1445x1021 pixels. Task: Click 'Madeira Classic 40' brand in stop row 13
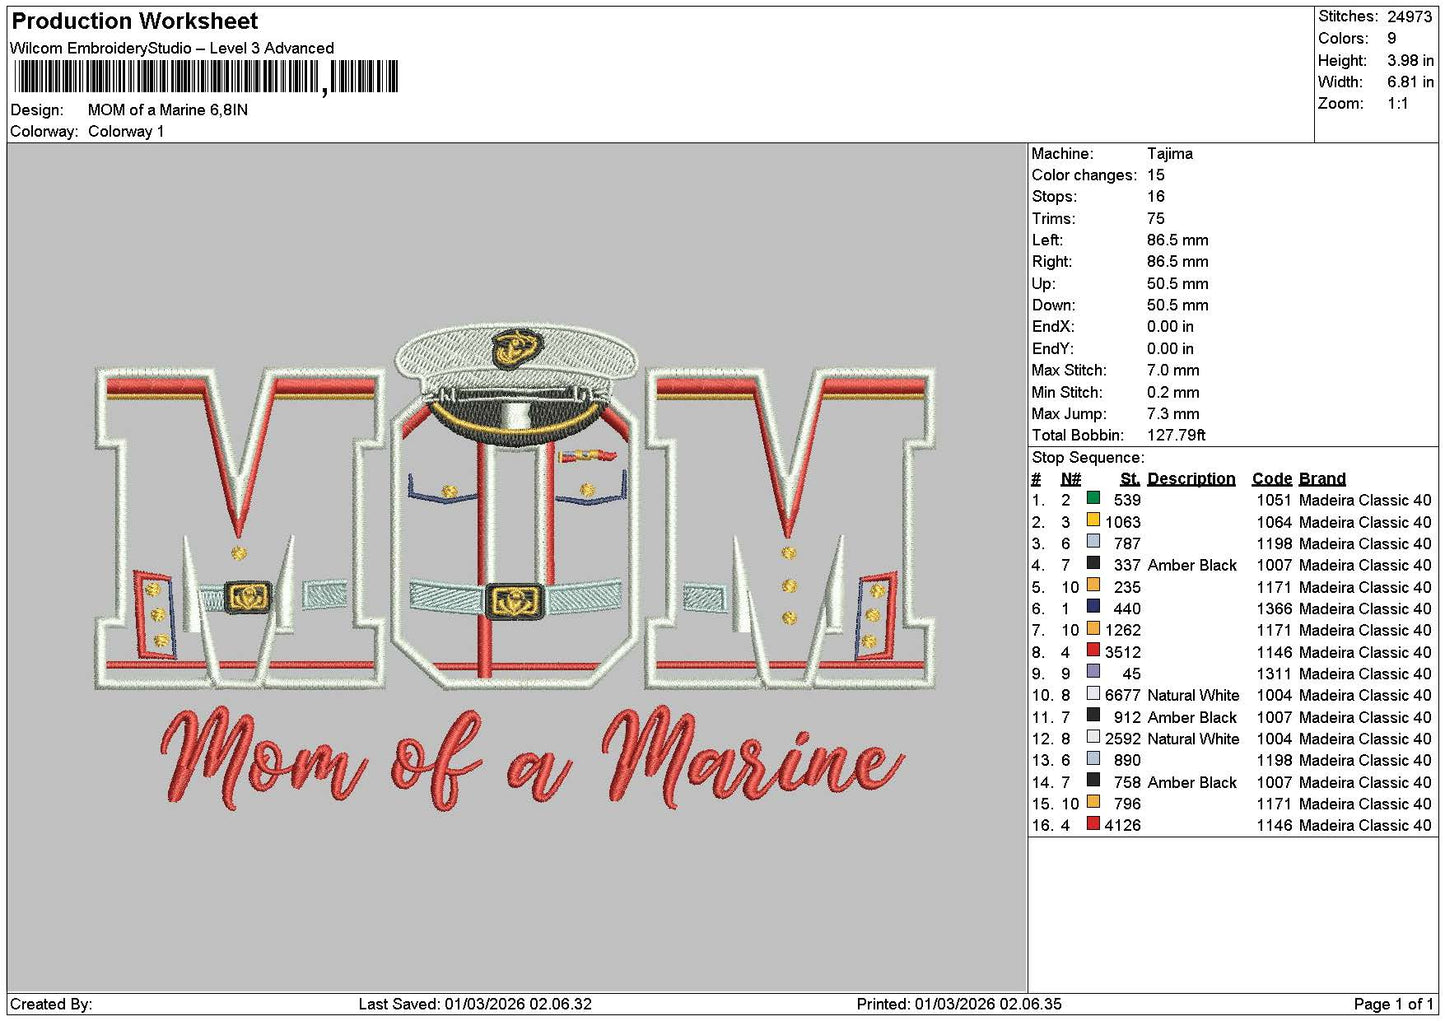[1365, 760]
